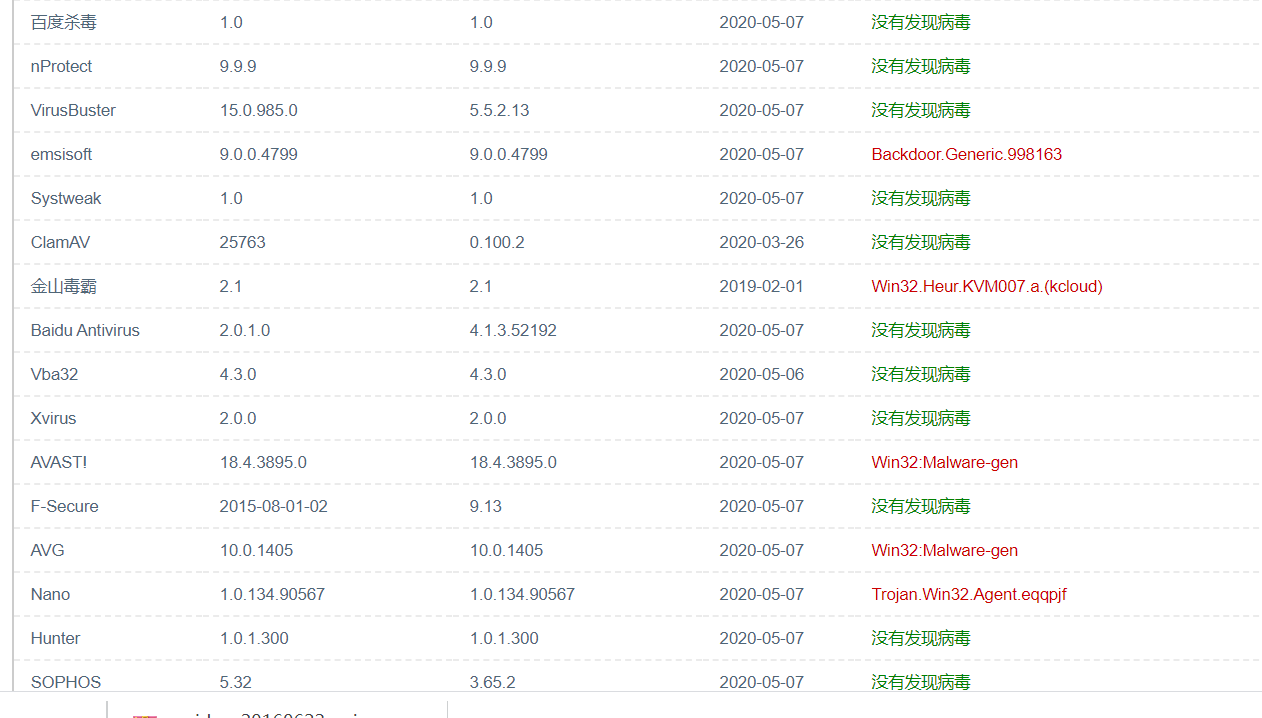Viewport: 1262px width, 718px height.
Task: Click the 2015-08-01-02 version value
Action: pos(274,506)
